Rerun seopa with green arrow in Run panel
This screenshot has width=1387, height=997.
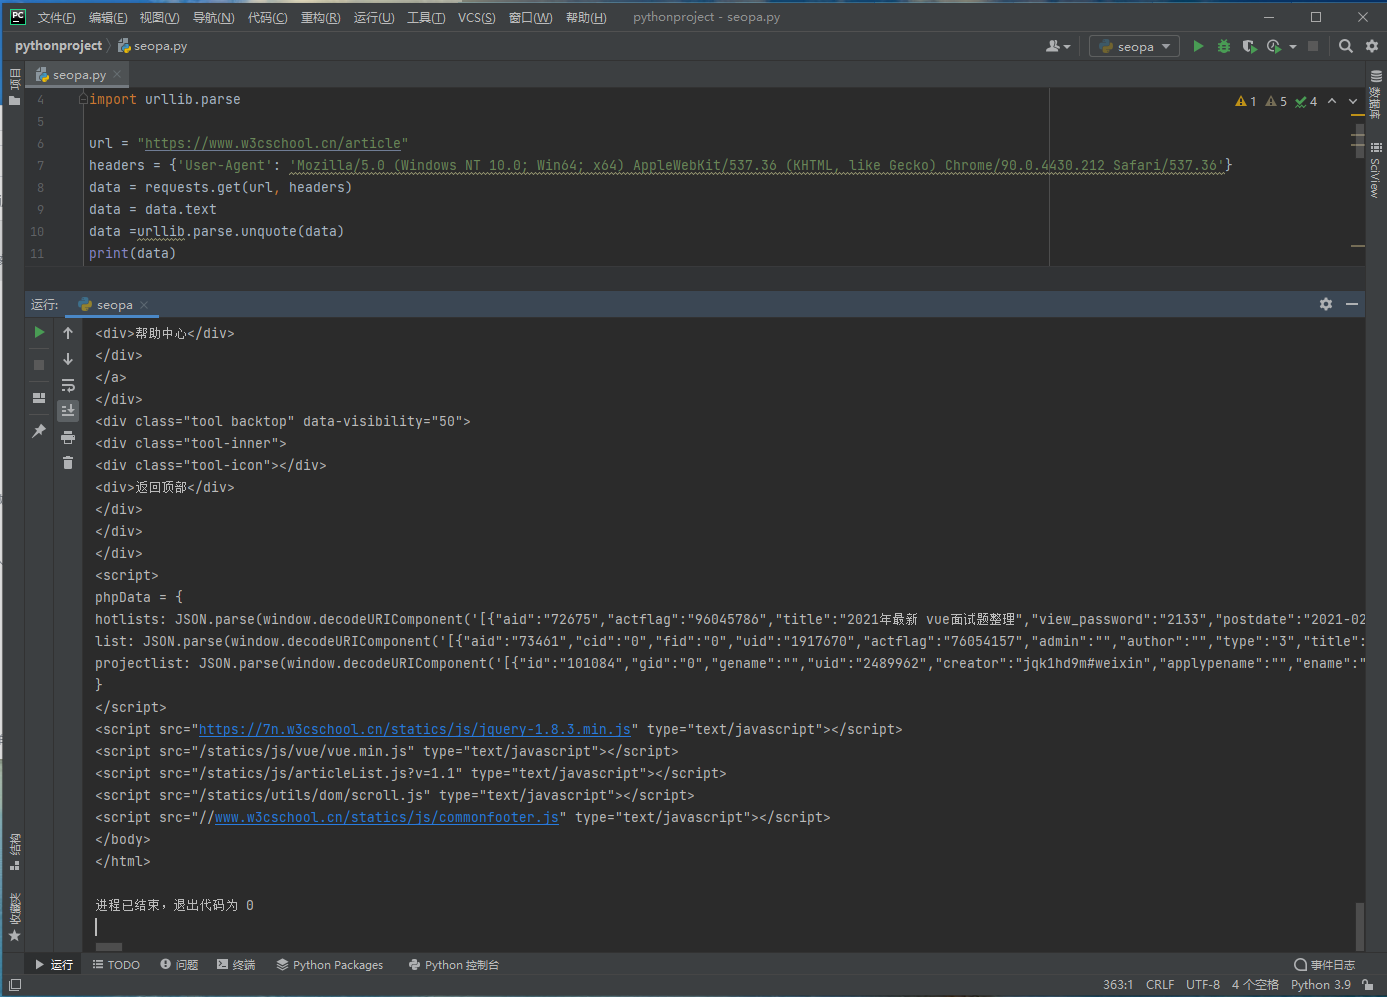click(x=39, y=332)
